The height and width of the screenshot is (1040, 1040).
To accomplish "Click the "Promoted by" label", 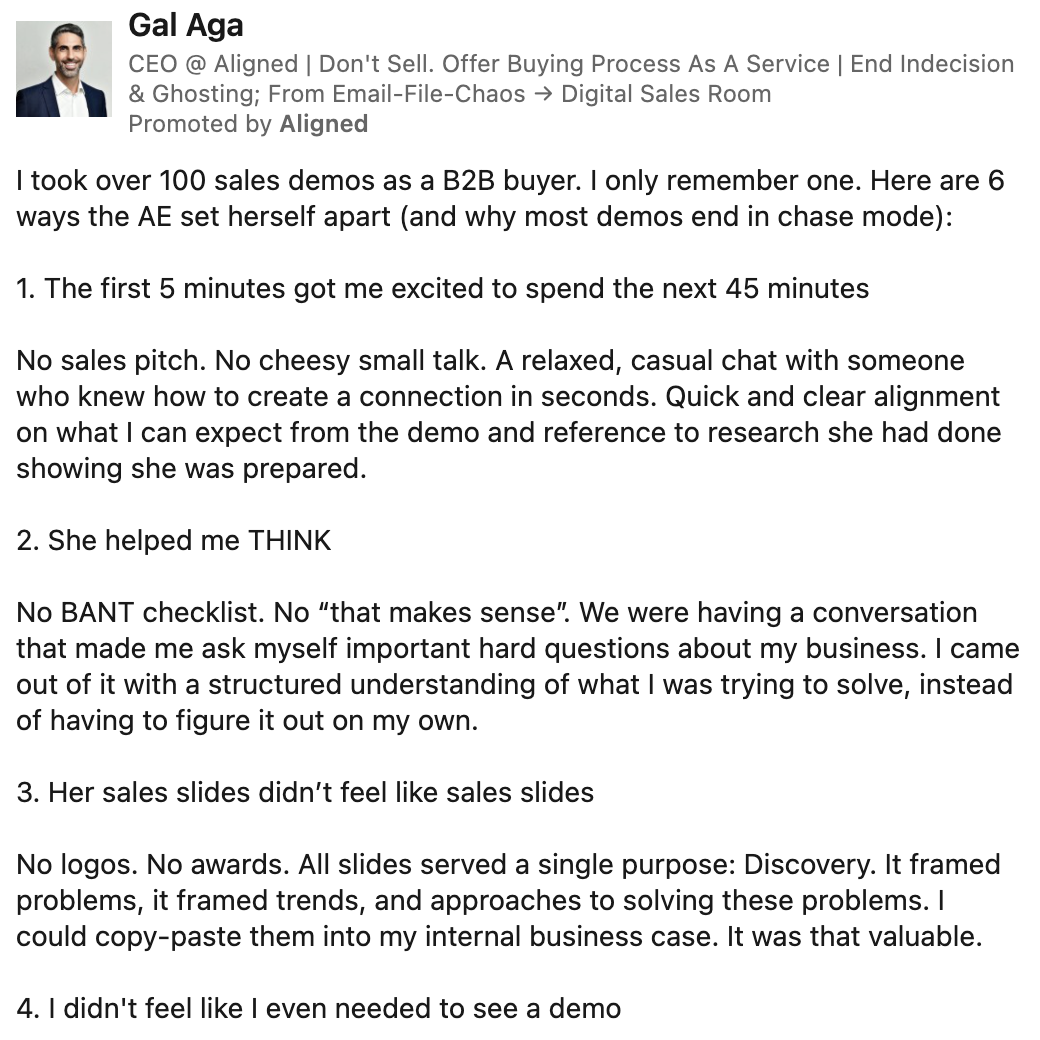I will pyautogui.click(x=200, y=124).
